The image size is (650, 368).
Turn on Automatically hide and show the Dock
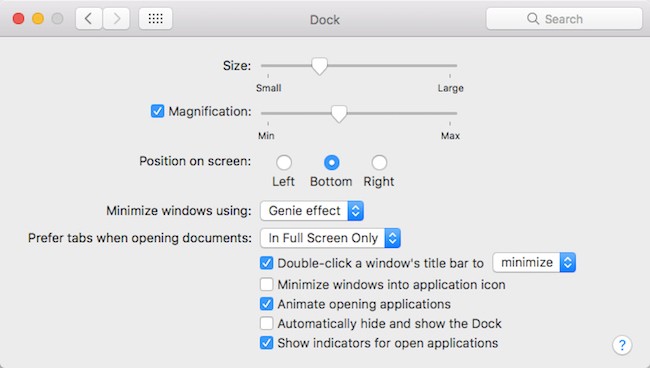[x=267, y=323]
